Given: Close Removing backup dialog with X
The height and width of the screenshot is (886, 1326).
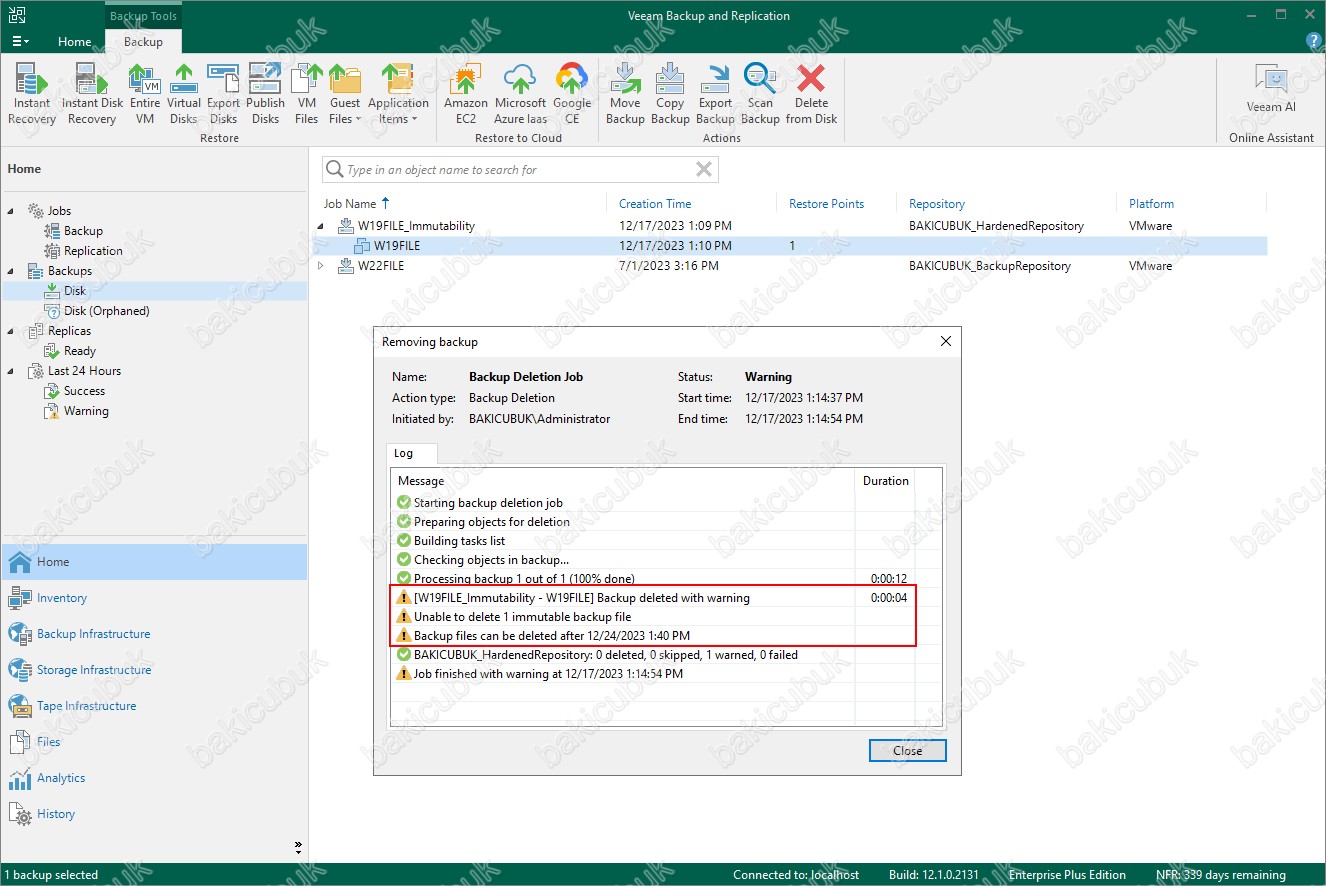Looking at the screenshot, I should 946,342.
